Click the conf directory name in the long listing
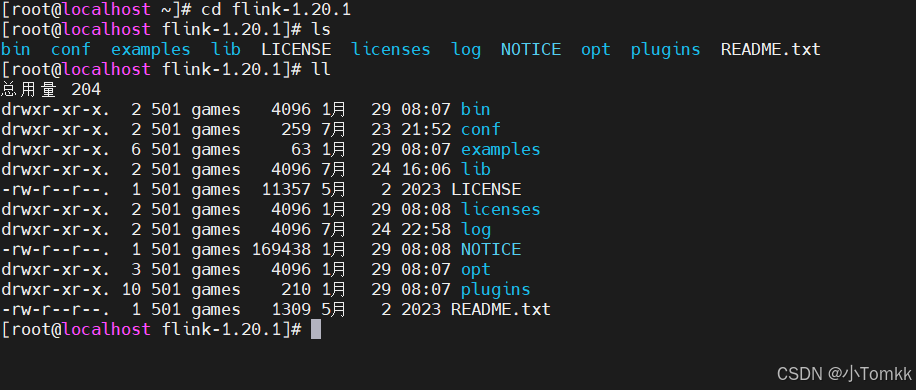916x390 pixels. click(x=481, y=129)
